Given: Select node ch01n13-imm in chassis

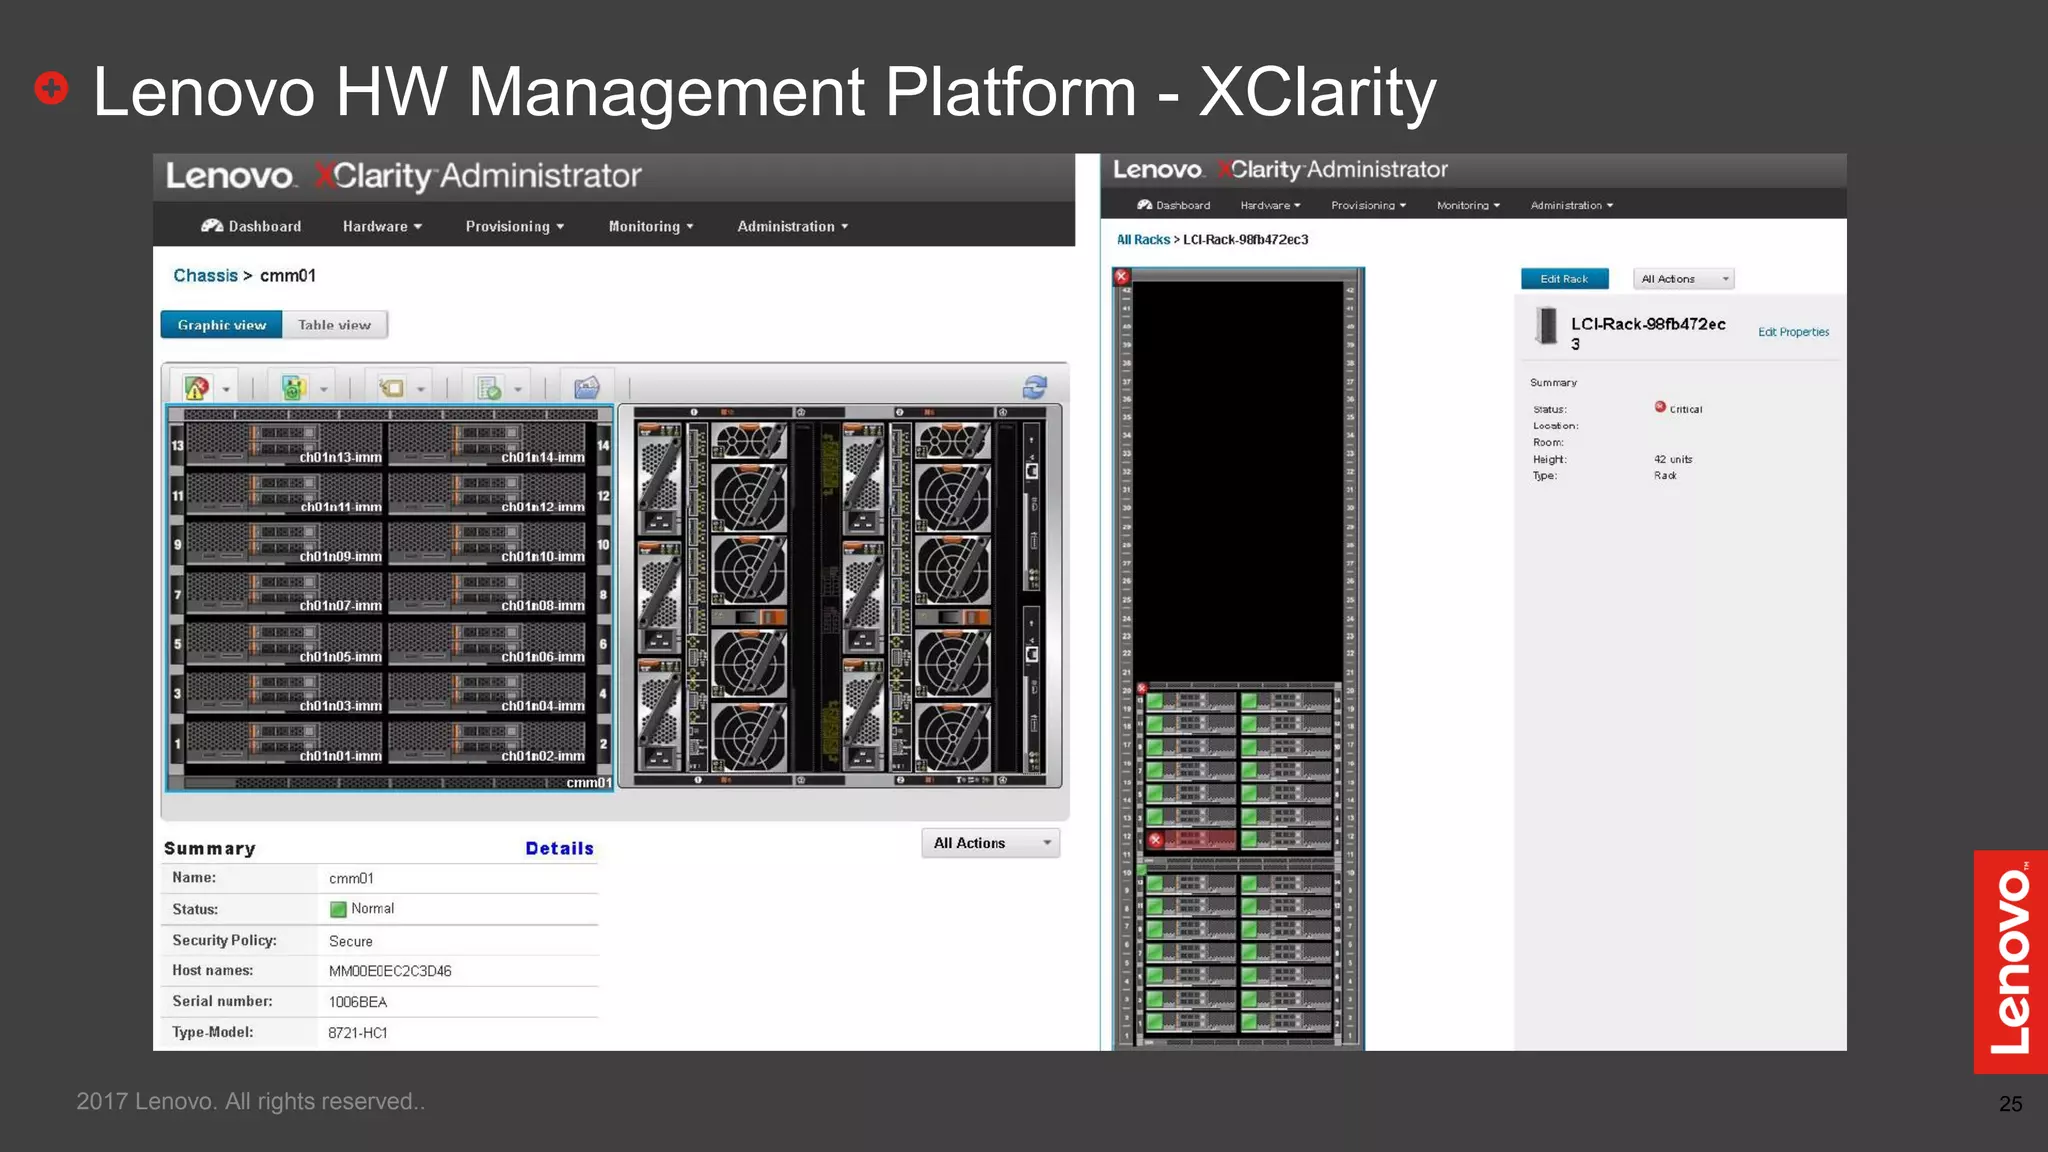Looking at the screenshot, I should tap(285, 444).
